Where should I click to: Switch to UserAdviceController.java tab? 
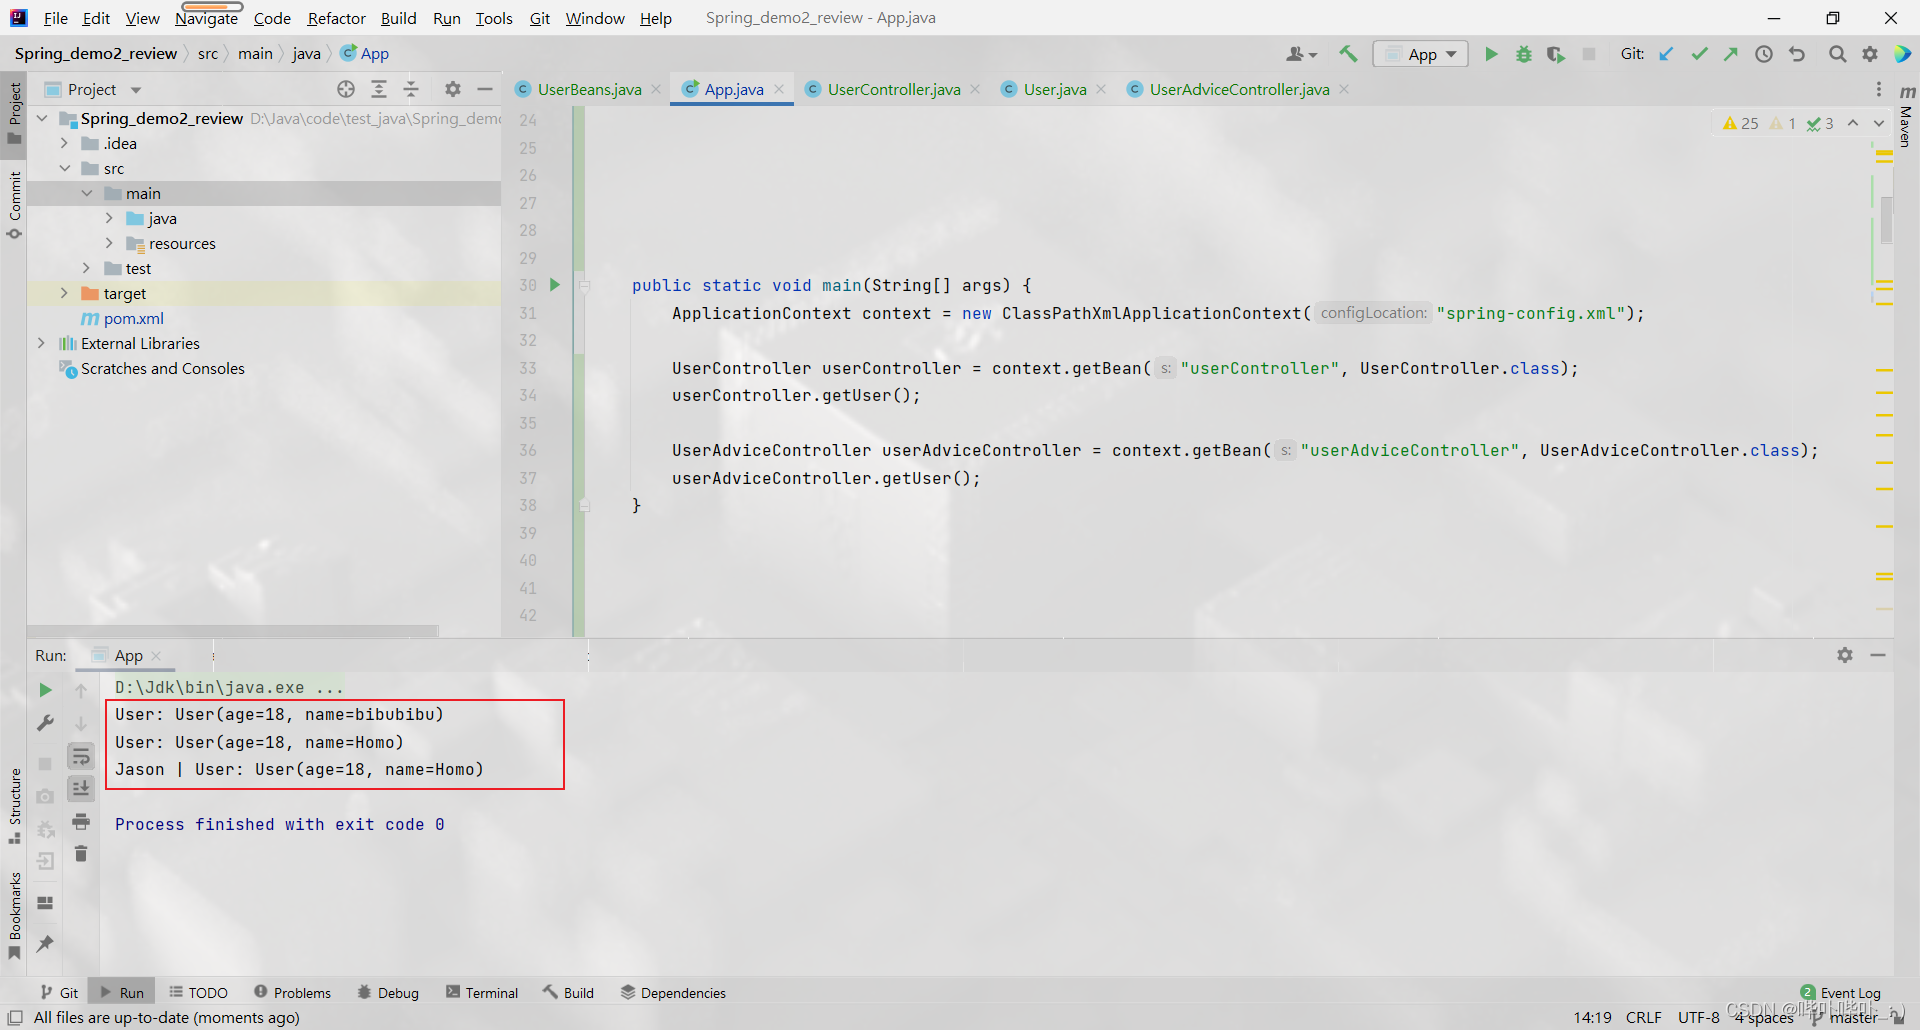coord(1239,89)
